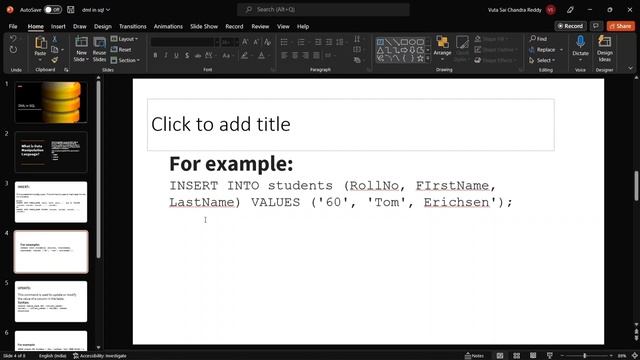Switch to the Insert tab
Viewport: 640px width, 360px height.
pyautogui.click(x=58, y=26)
